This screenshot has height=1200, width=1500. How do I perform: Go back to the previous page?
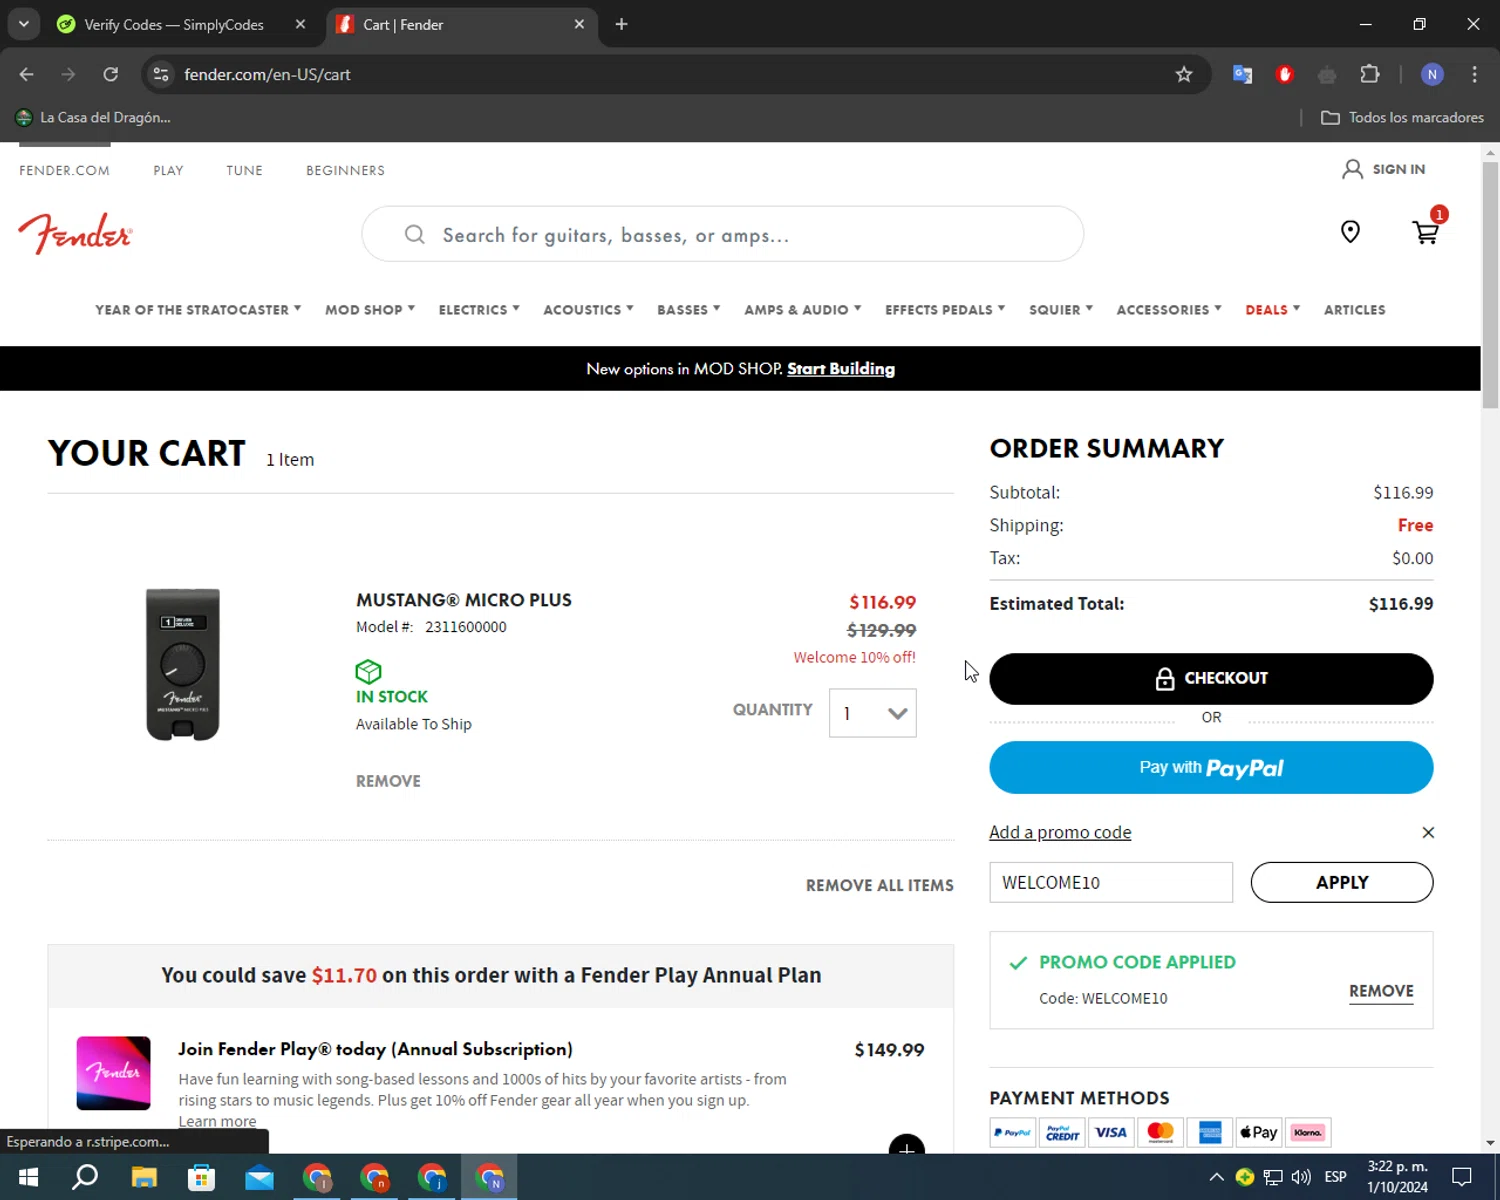27,74
